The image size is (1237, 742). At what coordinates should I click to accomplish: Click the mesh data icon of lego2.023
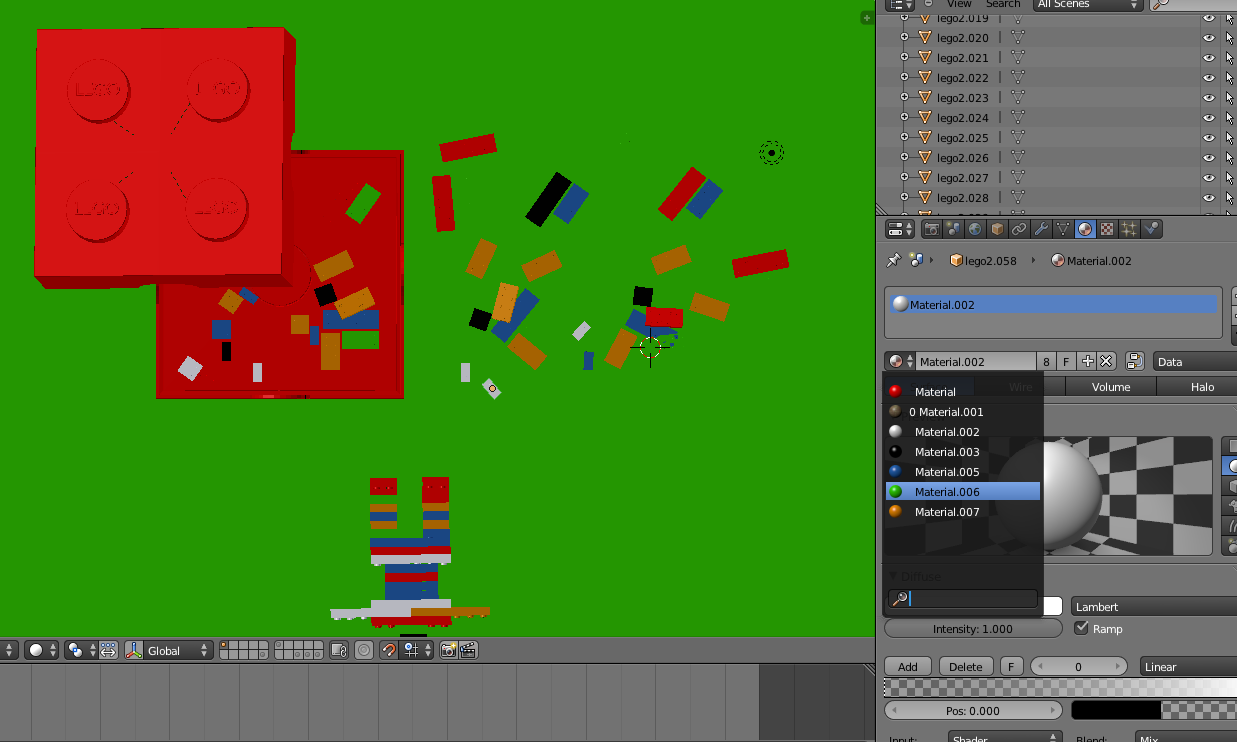(1018, 98)
